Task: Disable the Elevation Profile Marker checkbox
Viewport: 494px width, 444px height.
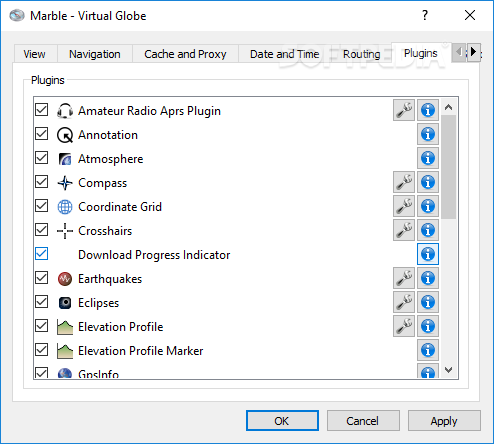Action: tap(42, 350)
